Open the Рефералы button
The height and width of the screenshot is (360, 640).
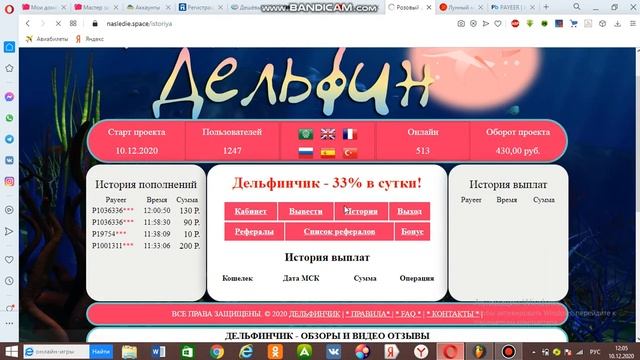254,231
